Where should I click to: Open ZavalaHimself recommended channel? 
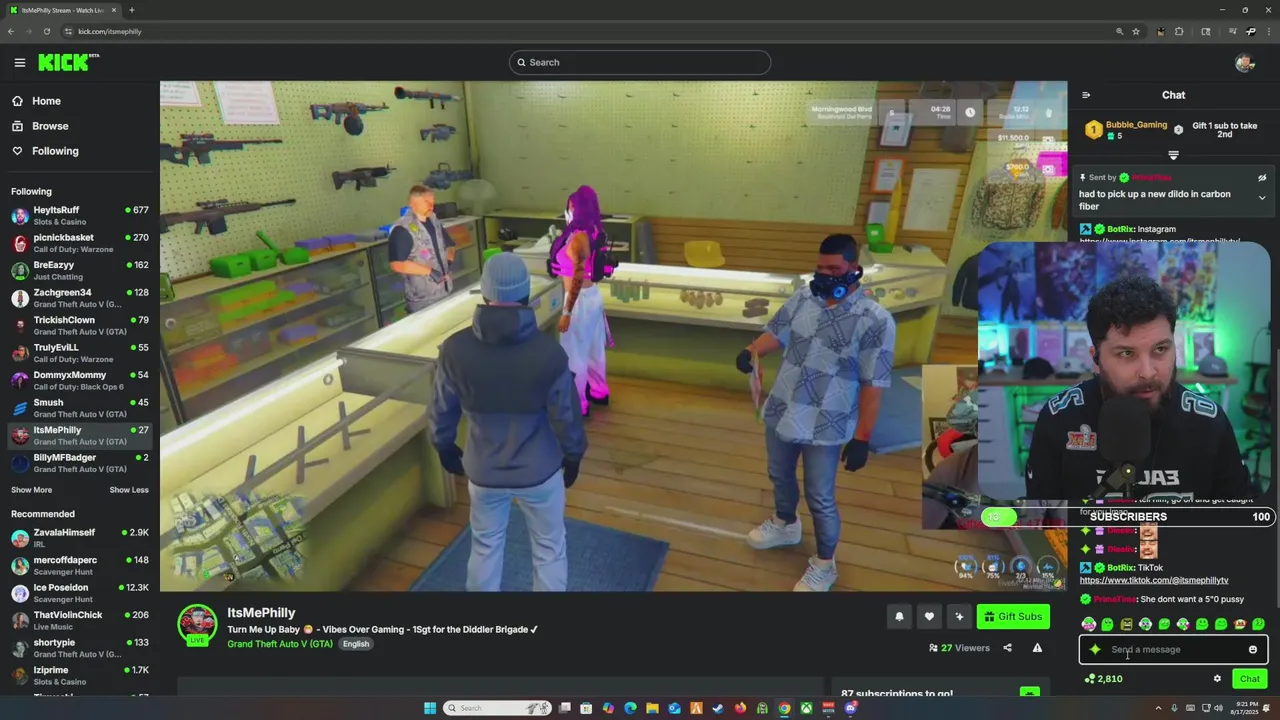(x=80, y=538)
